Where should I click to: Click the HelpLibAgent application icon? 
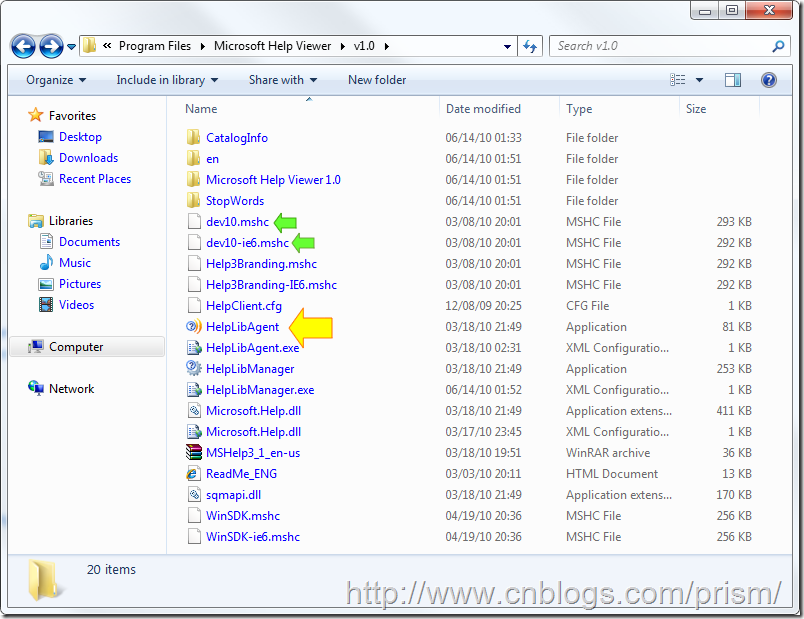click(x=194, y=326)
